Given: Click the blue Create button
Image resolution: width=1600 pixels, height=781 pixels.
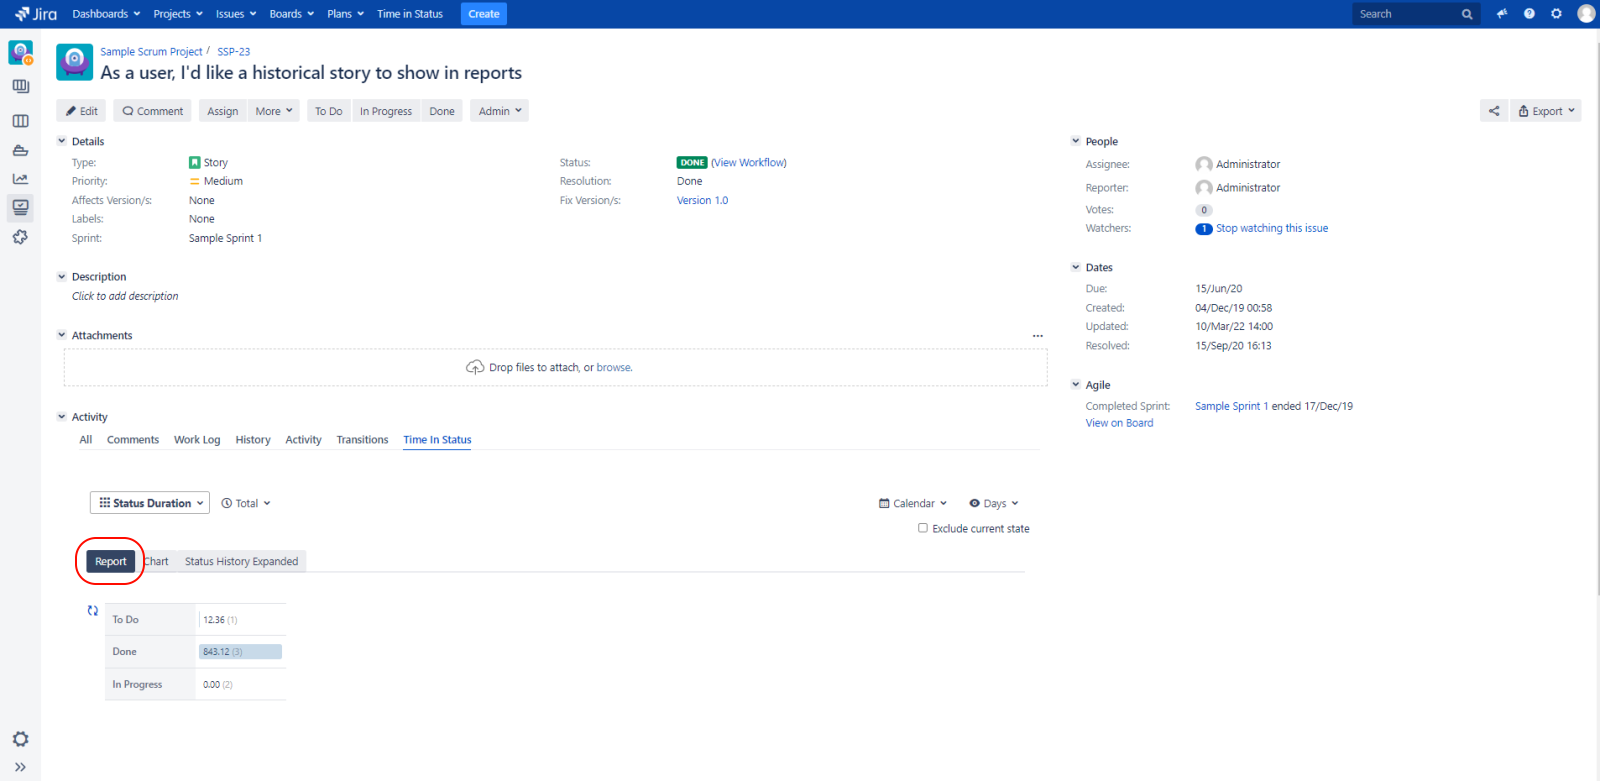Looking at the screenshot, I should coord(484,14).
